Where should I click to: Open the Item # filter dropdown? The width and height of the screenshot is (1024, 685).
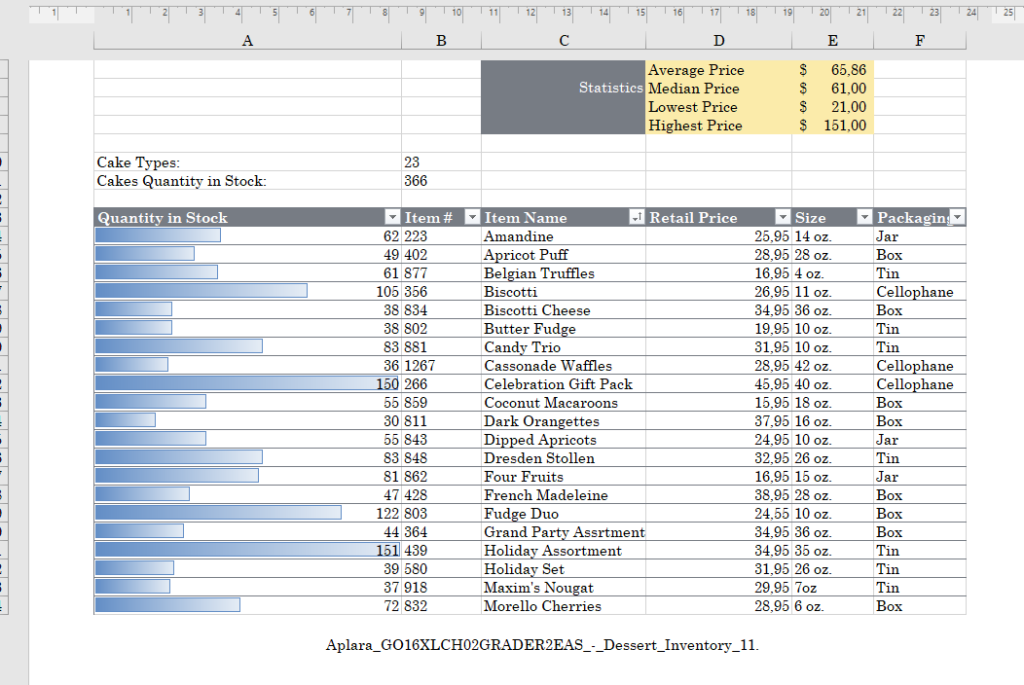point(472,218)
